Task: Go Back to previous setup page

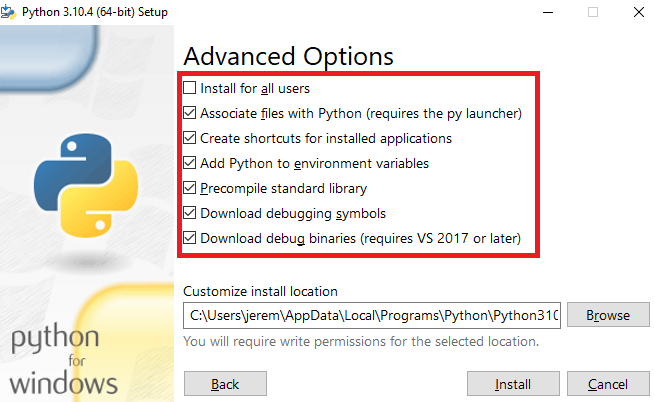Action: coord(225,384)
